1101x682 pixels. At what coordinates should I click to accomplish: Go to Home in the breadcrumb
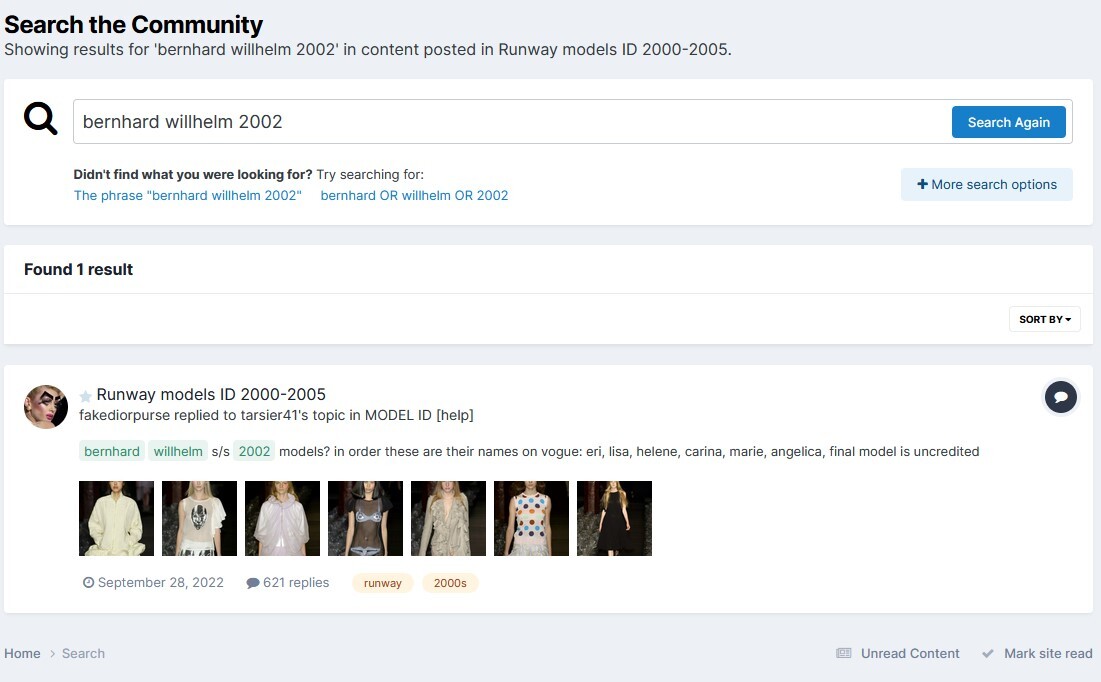pos(22,653)
